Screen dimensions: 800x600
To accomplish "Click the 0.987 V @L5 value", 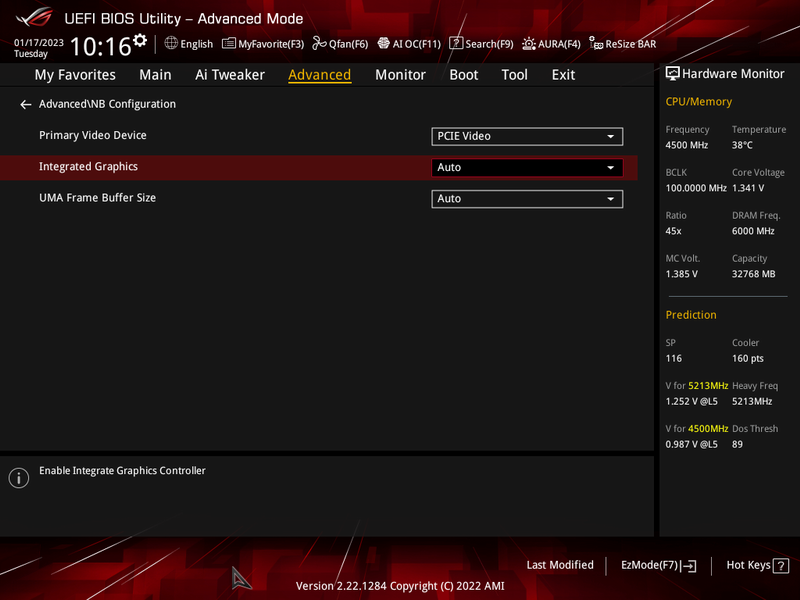I will click(691, 444).
